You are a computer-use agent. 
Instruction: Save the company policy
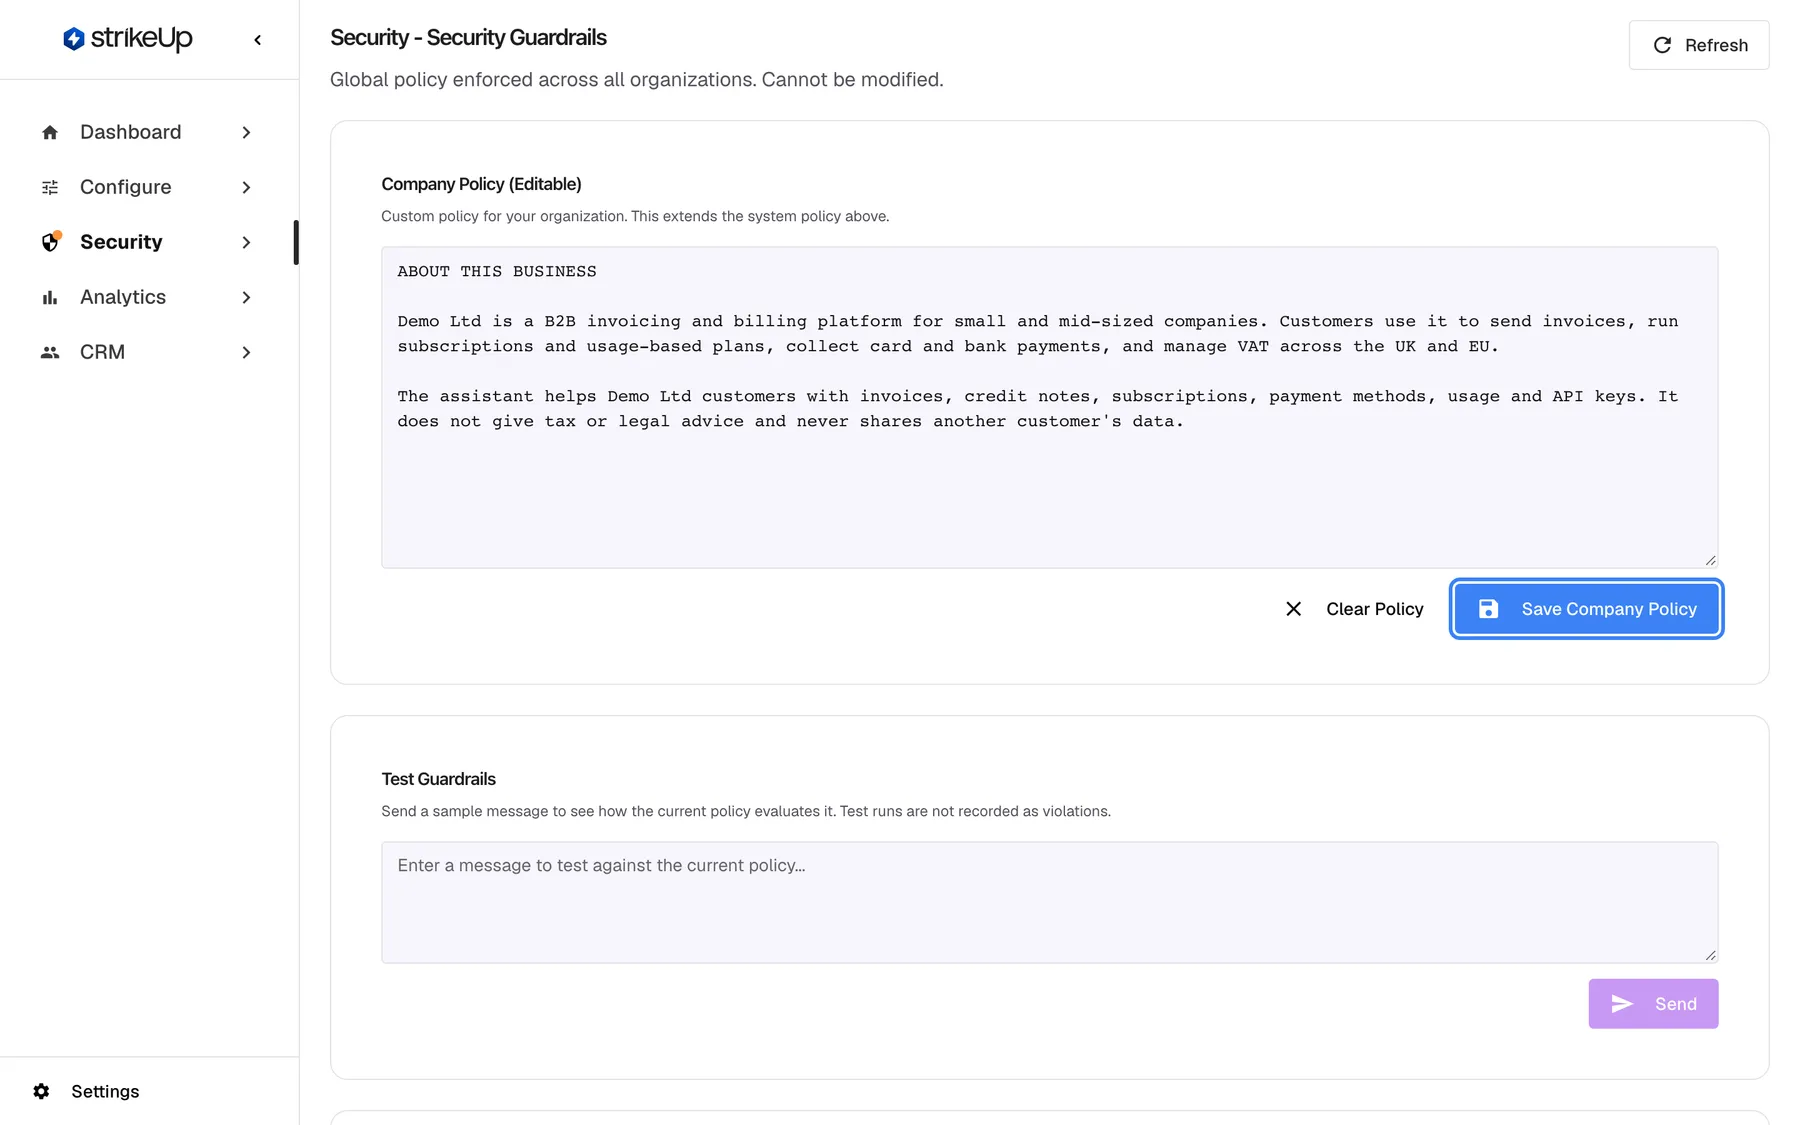tap(1586, 609)
